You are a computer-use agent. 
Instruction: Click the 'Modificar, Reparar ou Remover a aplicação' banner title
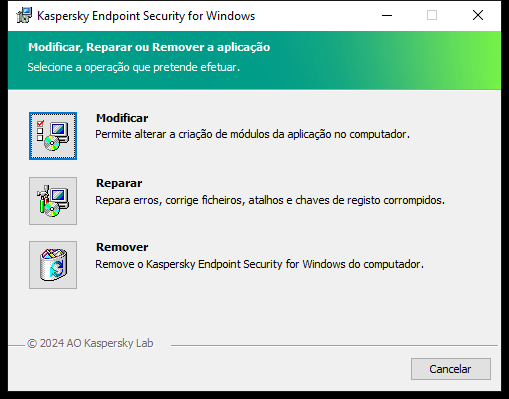[x=149, y=47]
